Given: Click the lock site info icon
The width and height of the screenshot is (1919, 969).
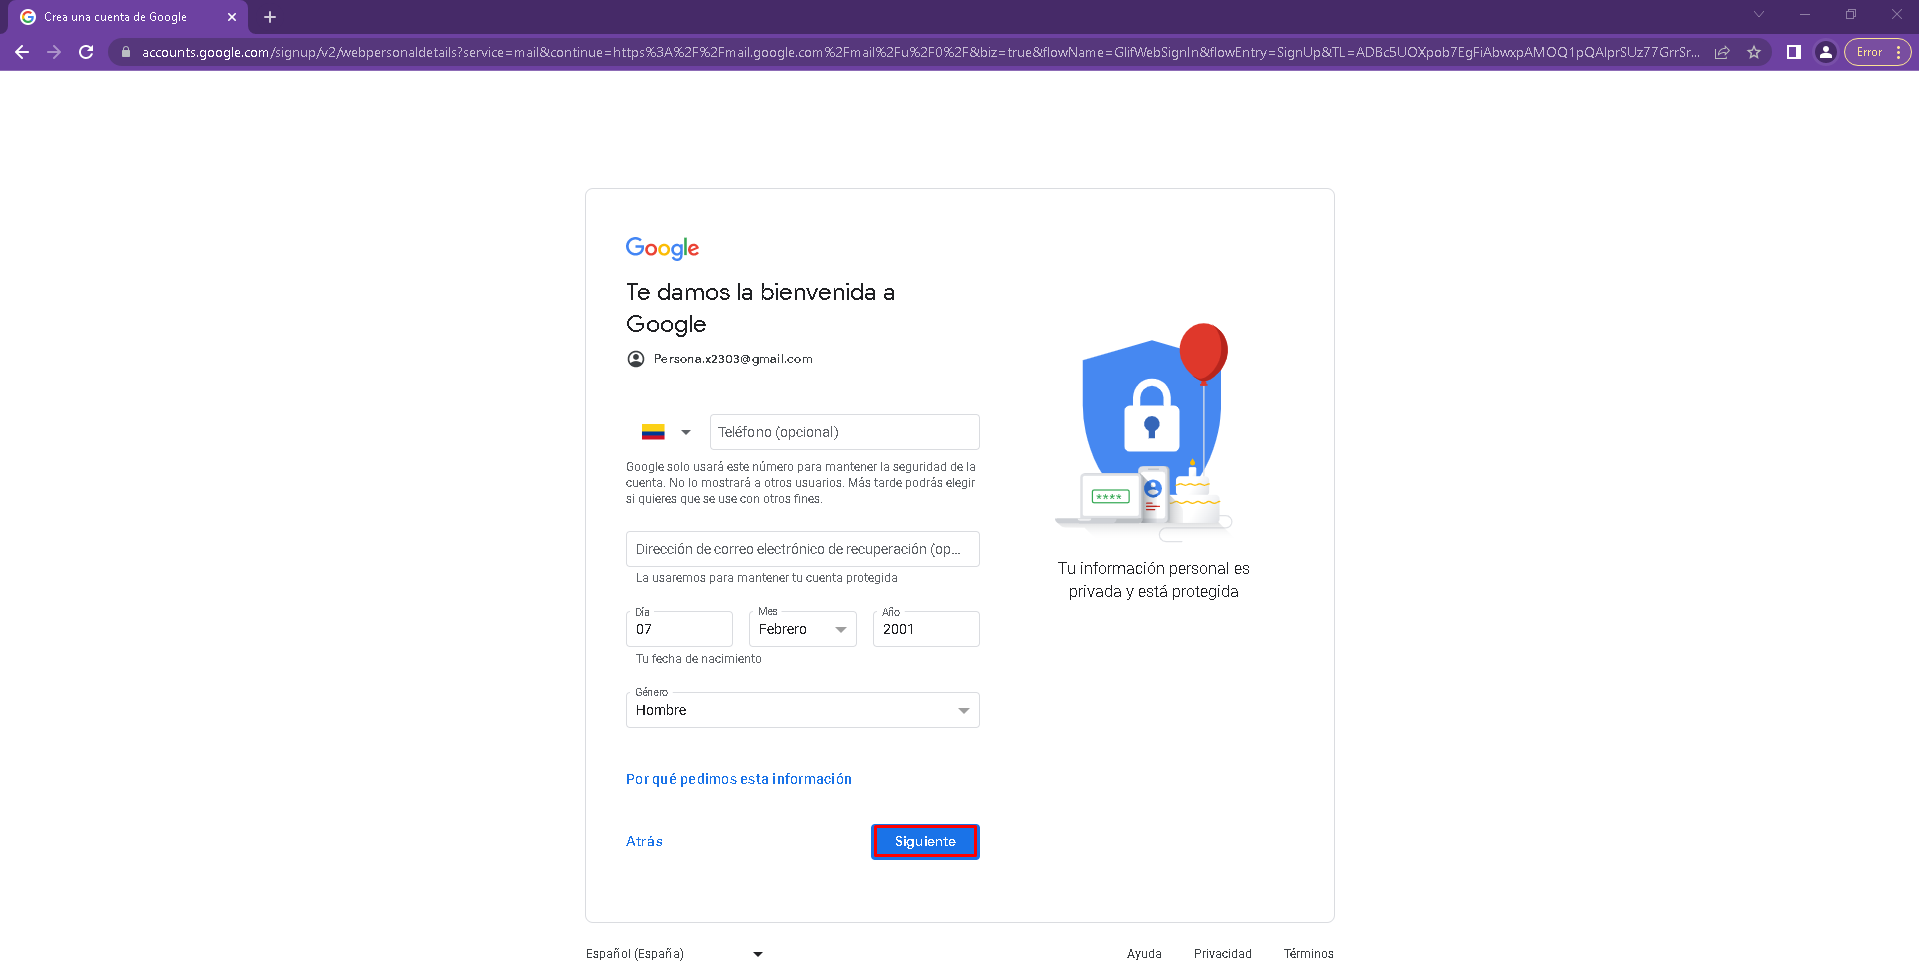Looking at the screenshot, I should pyautogui.click(x=126, y=52).
